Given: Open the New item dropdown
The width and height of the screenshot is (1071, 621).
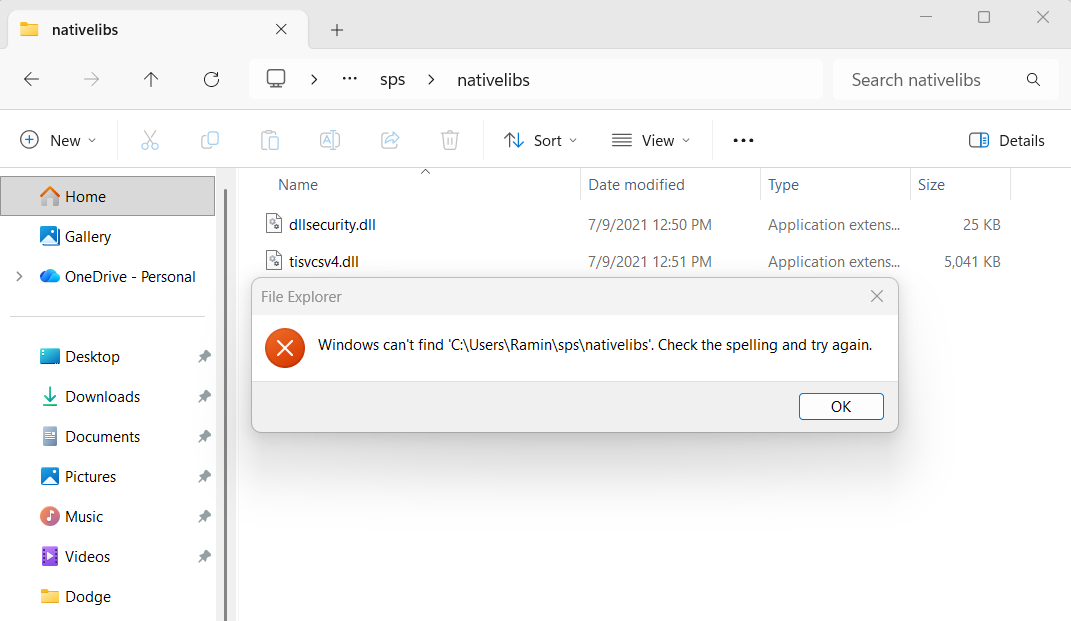Looking at the screenshot, I should [x=58, y=140].
